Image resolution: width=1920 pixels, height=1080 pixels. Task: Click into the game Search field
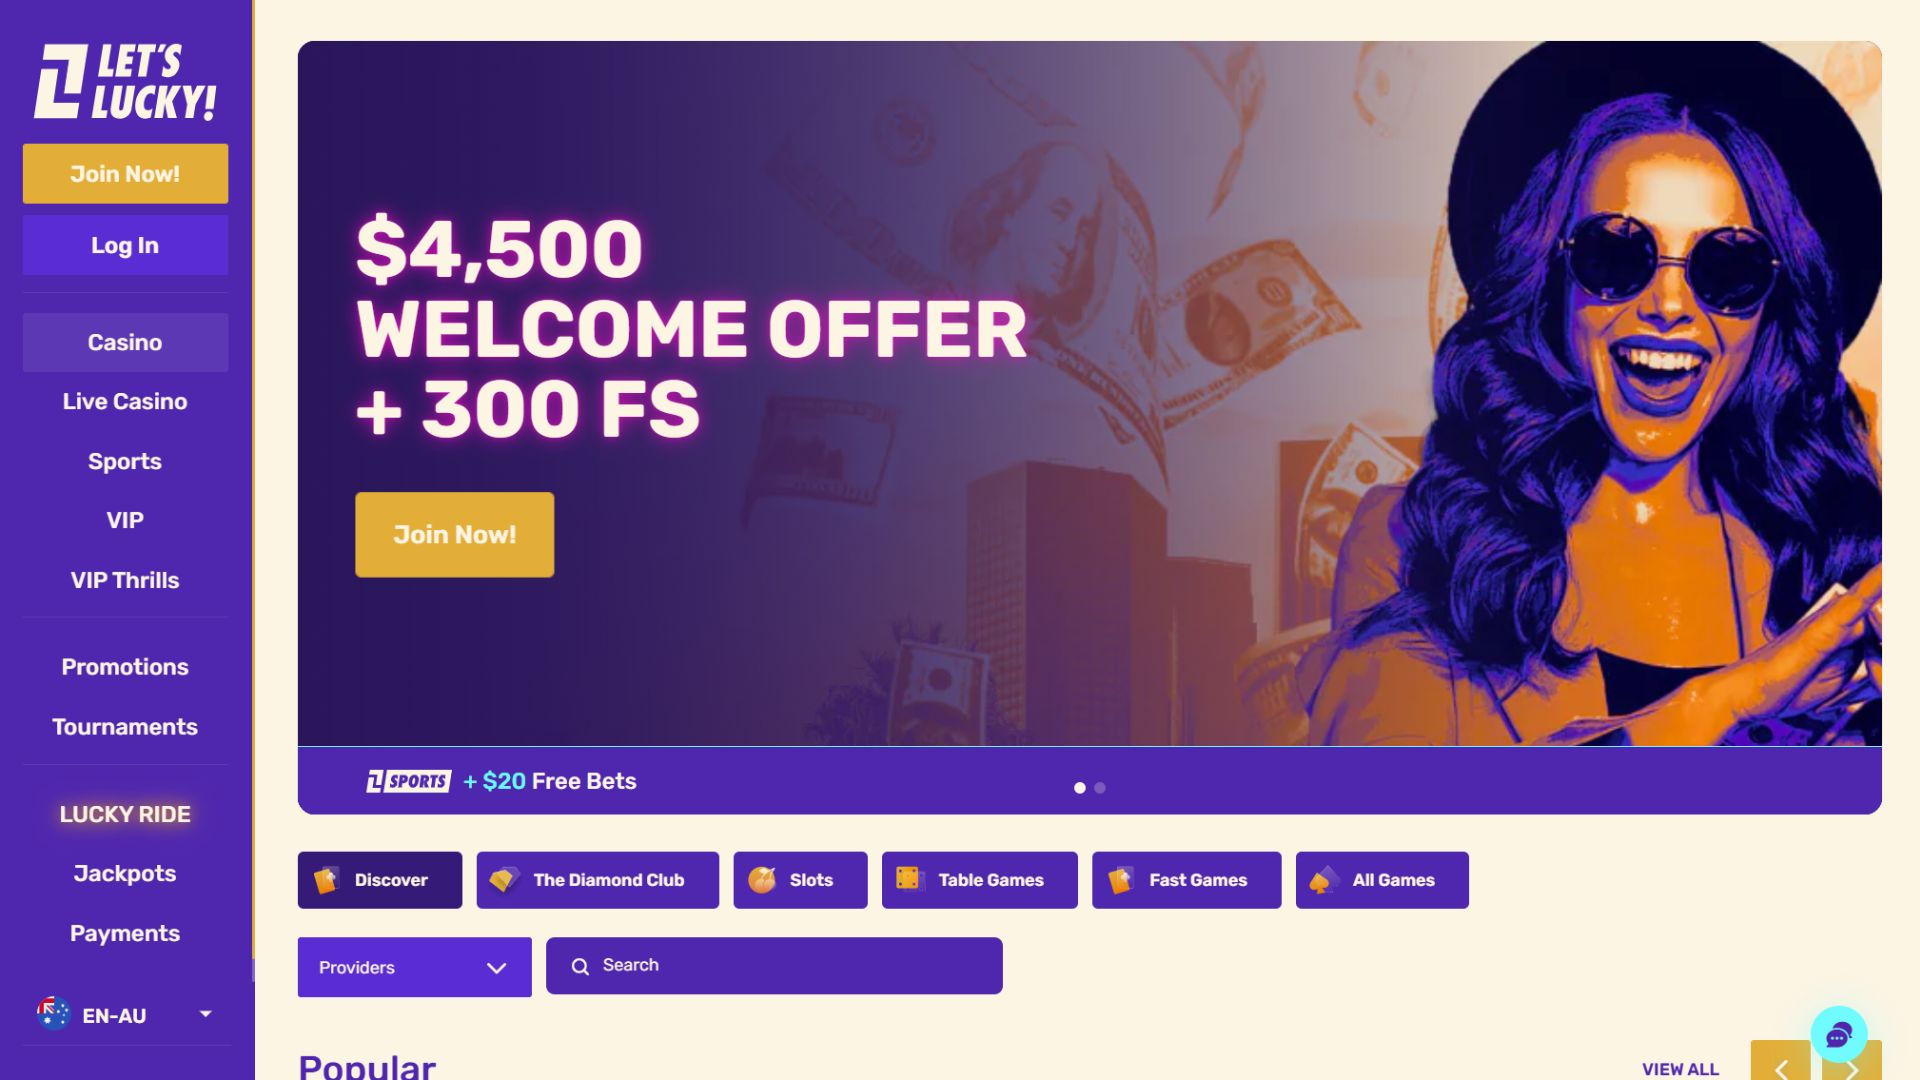(x=774, y=966)
